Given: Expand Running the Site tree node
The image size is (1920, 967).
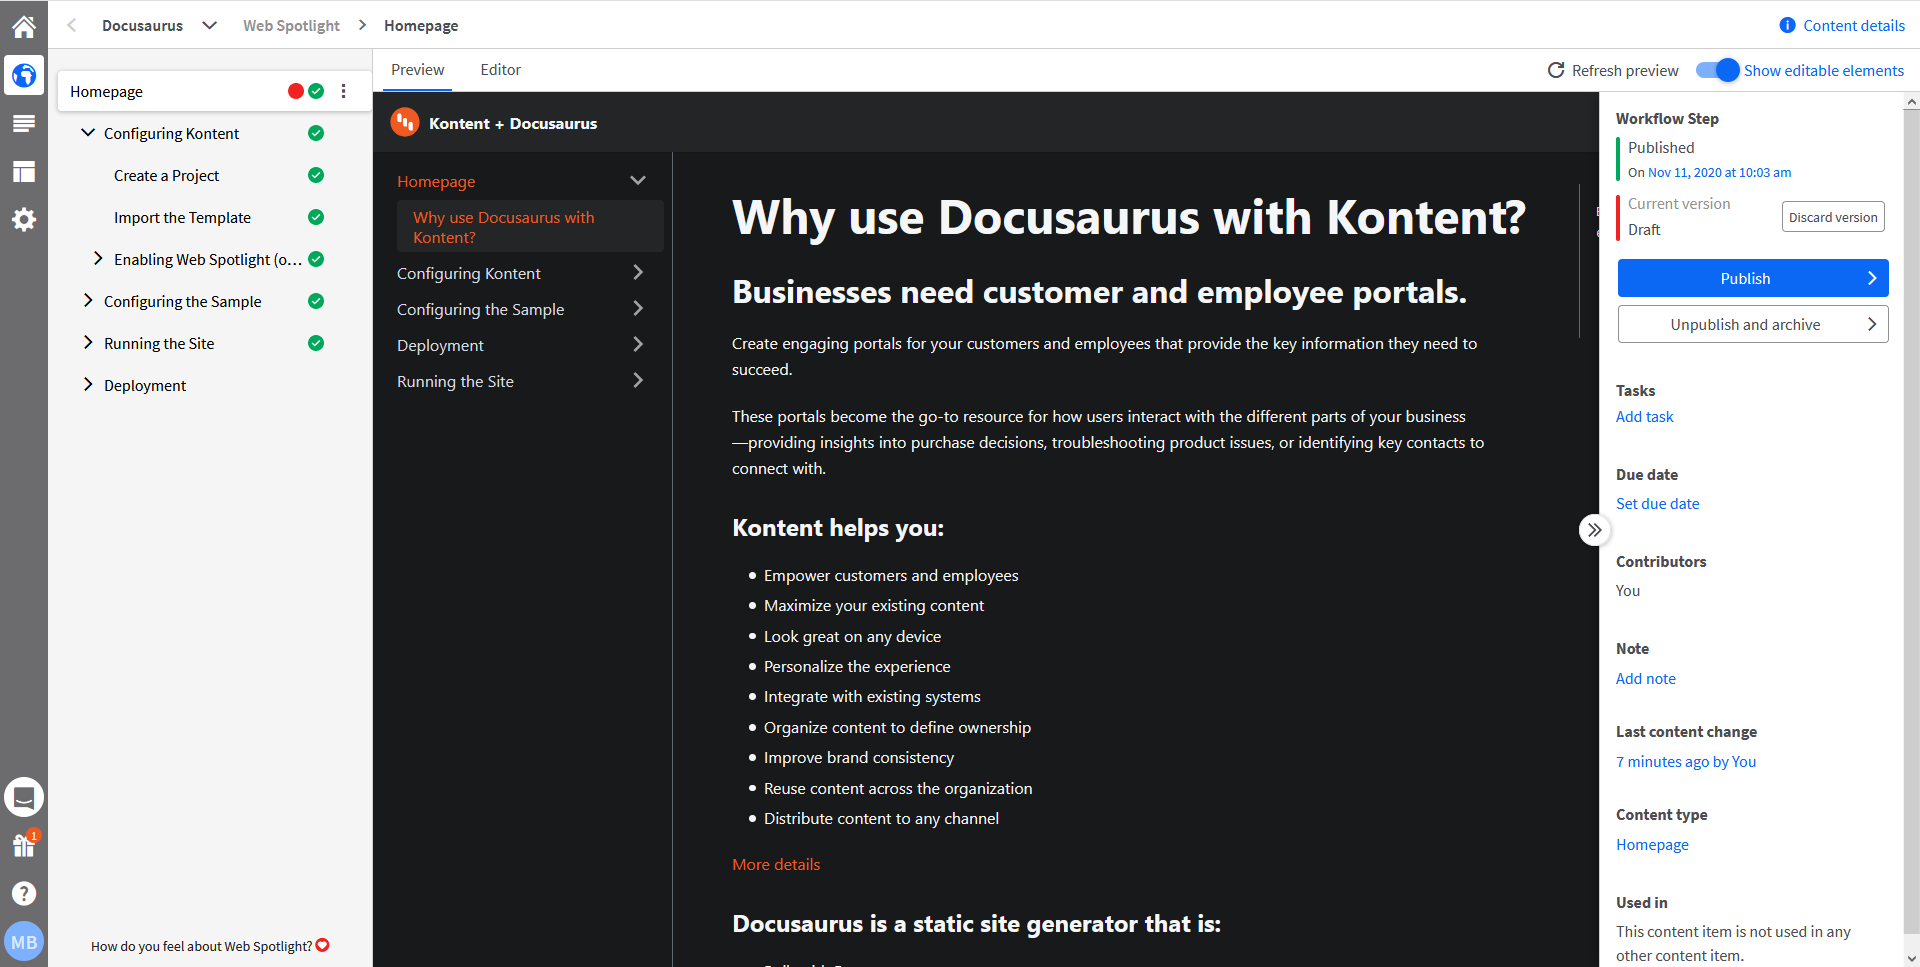Looking at the screenshot, I should [88, 343].
